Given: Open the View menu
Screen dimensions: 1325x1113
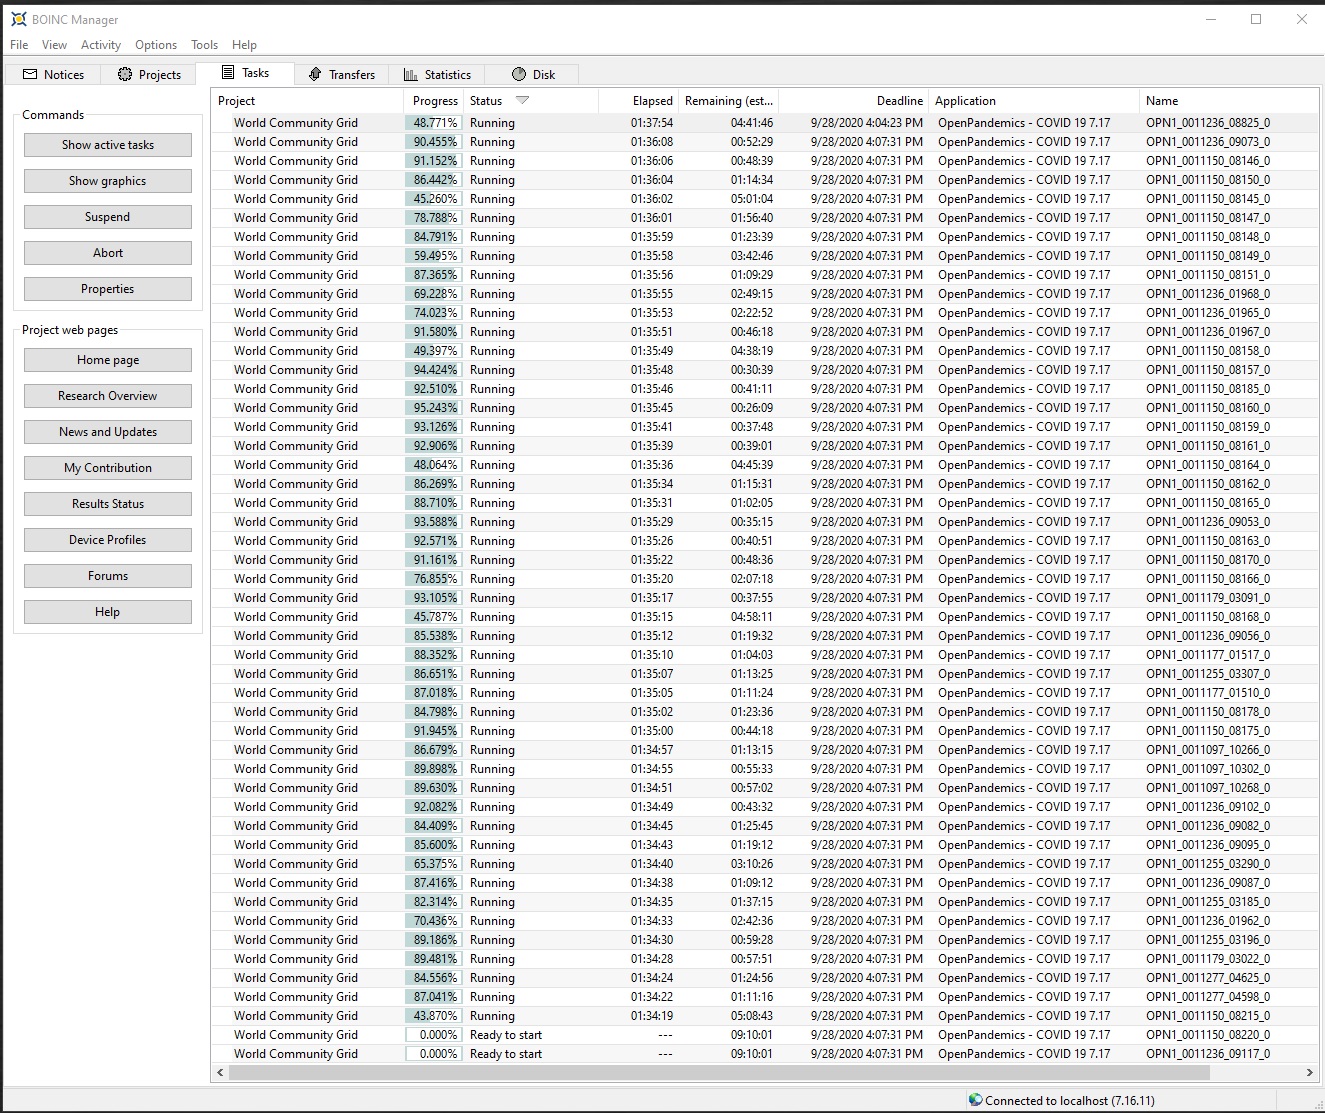Looking at the screenshot, I should 54,45.
